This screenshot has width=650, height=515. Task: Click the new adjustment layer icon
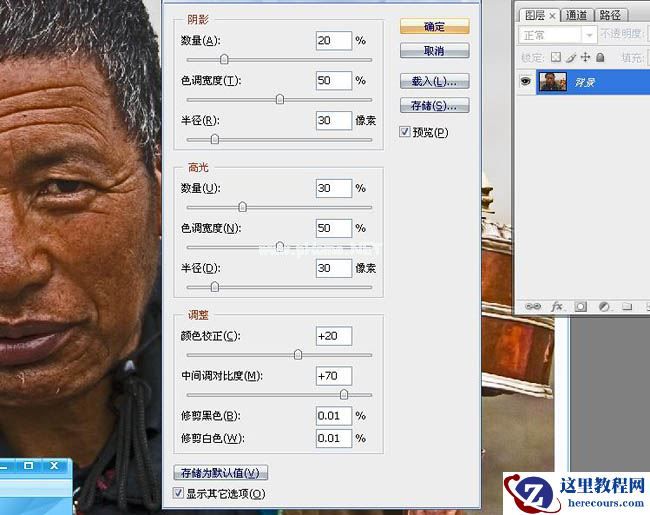(604, 306)
